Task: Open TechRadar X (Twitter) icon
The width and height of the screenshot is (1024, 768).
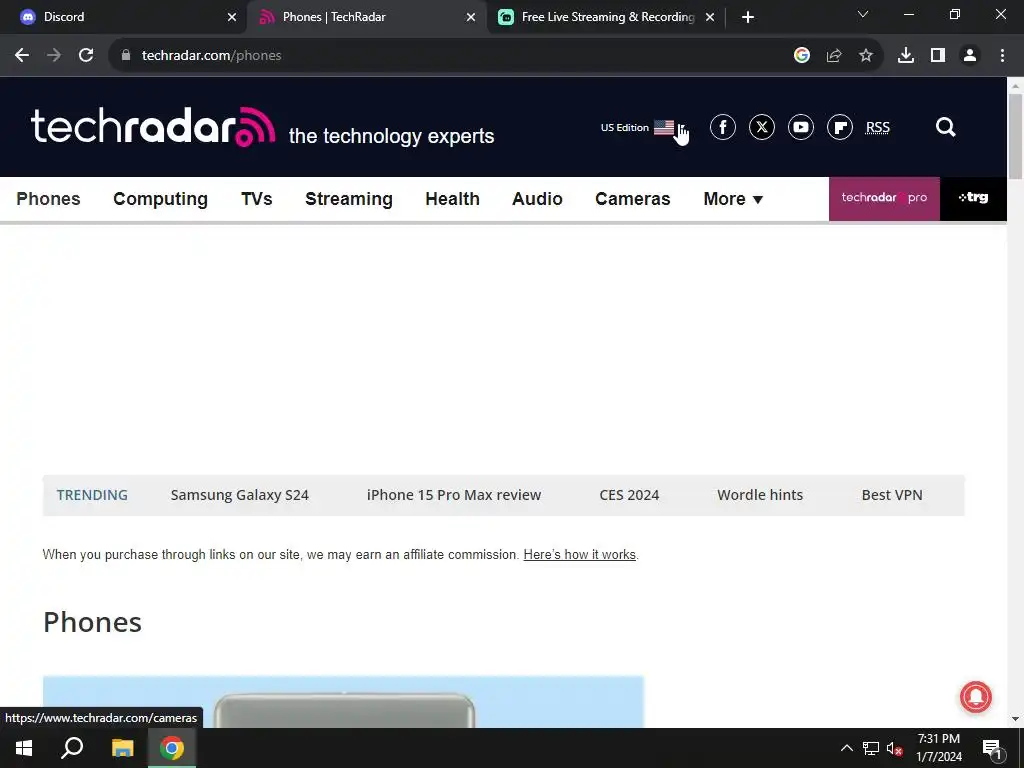Action: coord(761,127)
